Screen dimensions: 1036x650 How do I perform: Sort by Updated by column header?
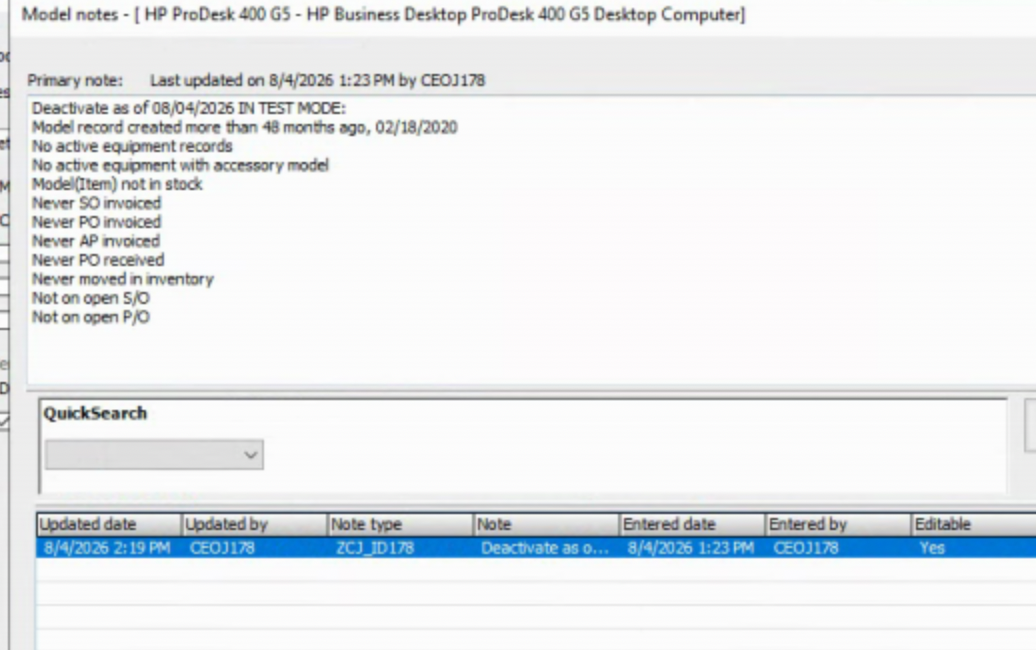(254, 524)
